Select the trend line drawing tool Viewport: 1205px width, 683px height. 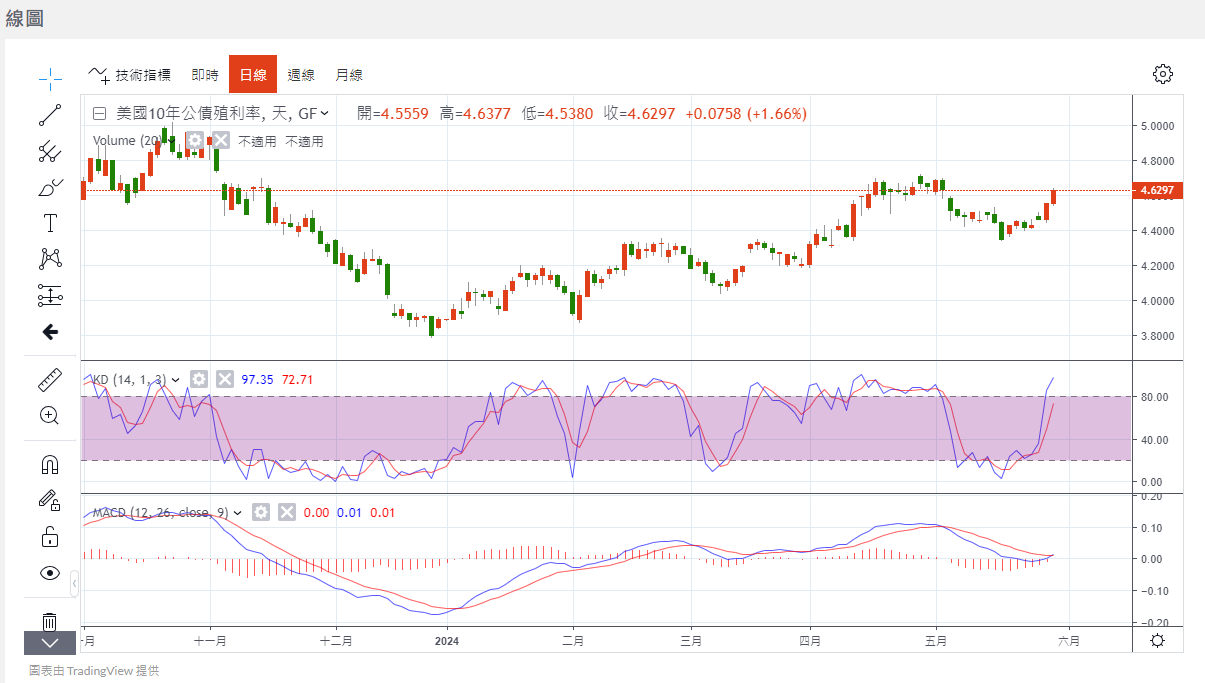coord(50,115)
